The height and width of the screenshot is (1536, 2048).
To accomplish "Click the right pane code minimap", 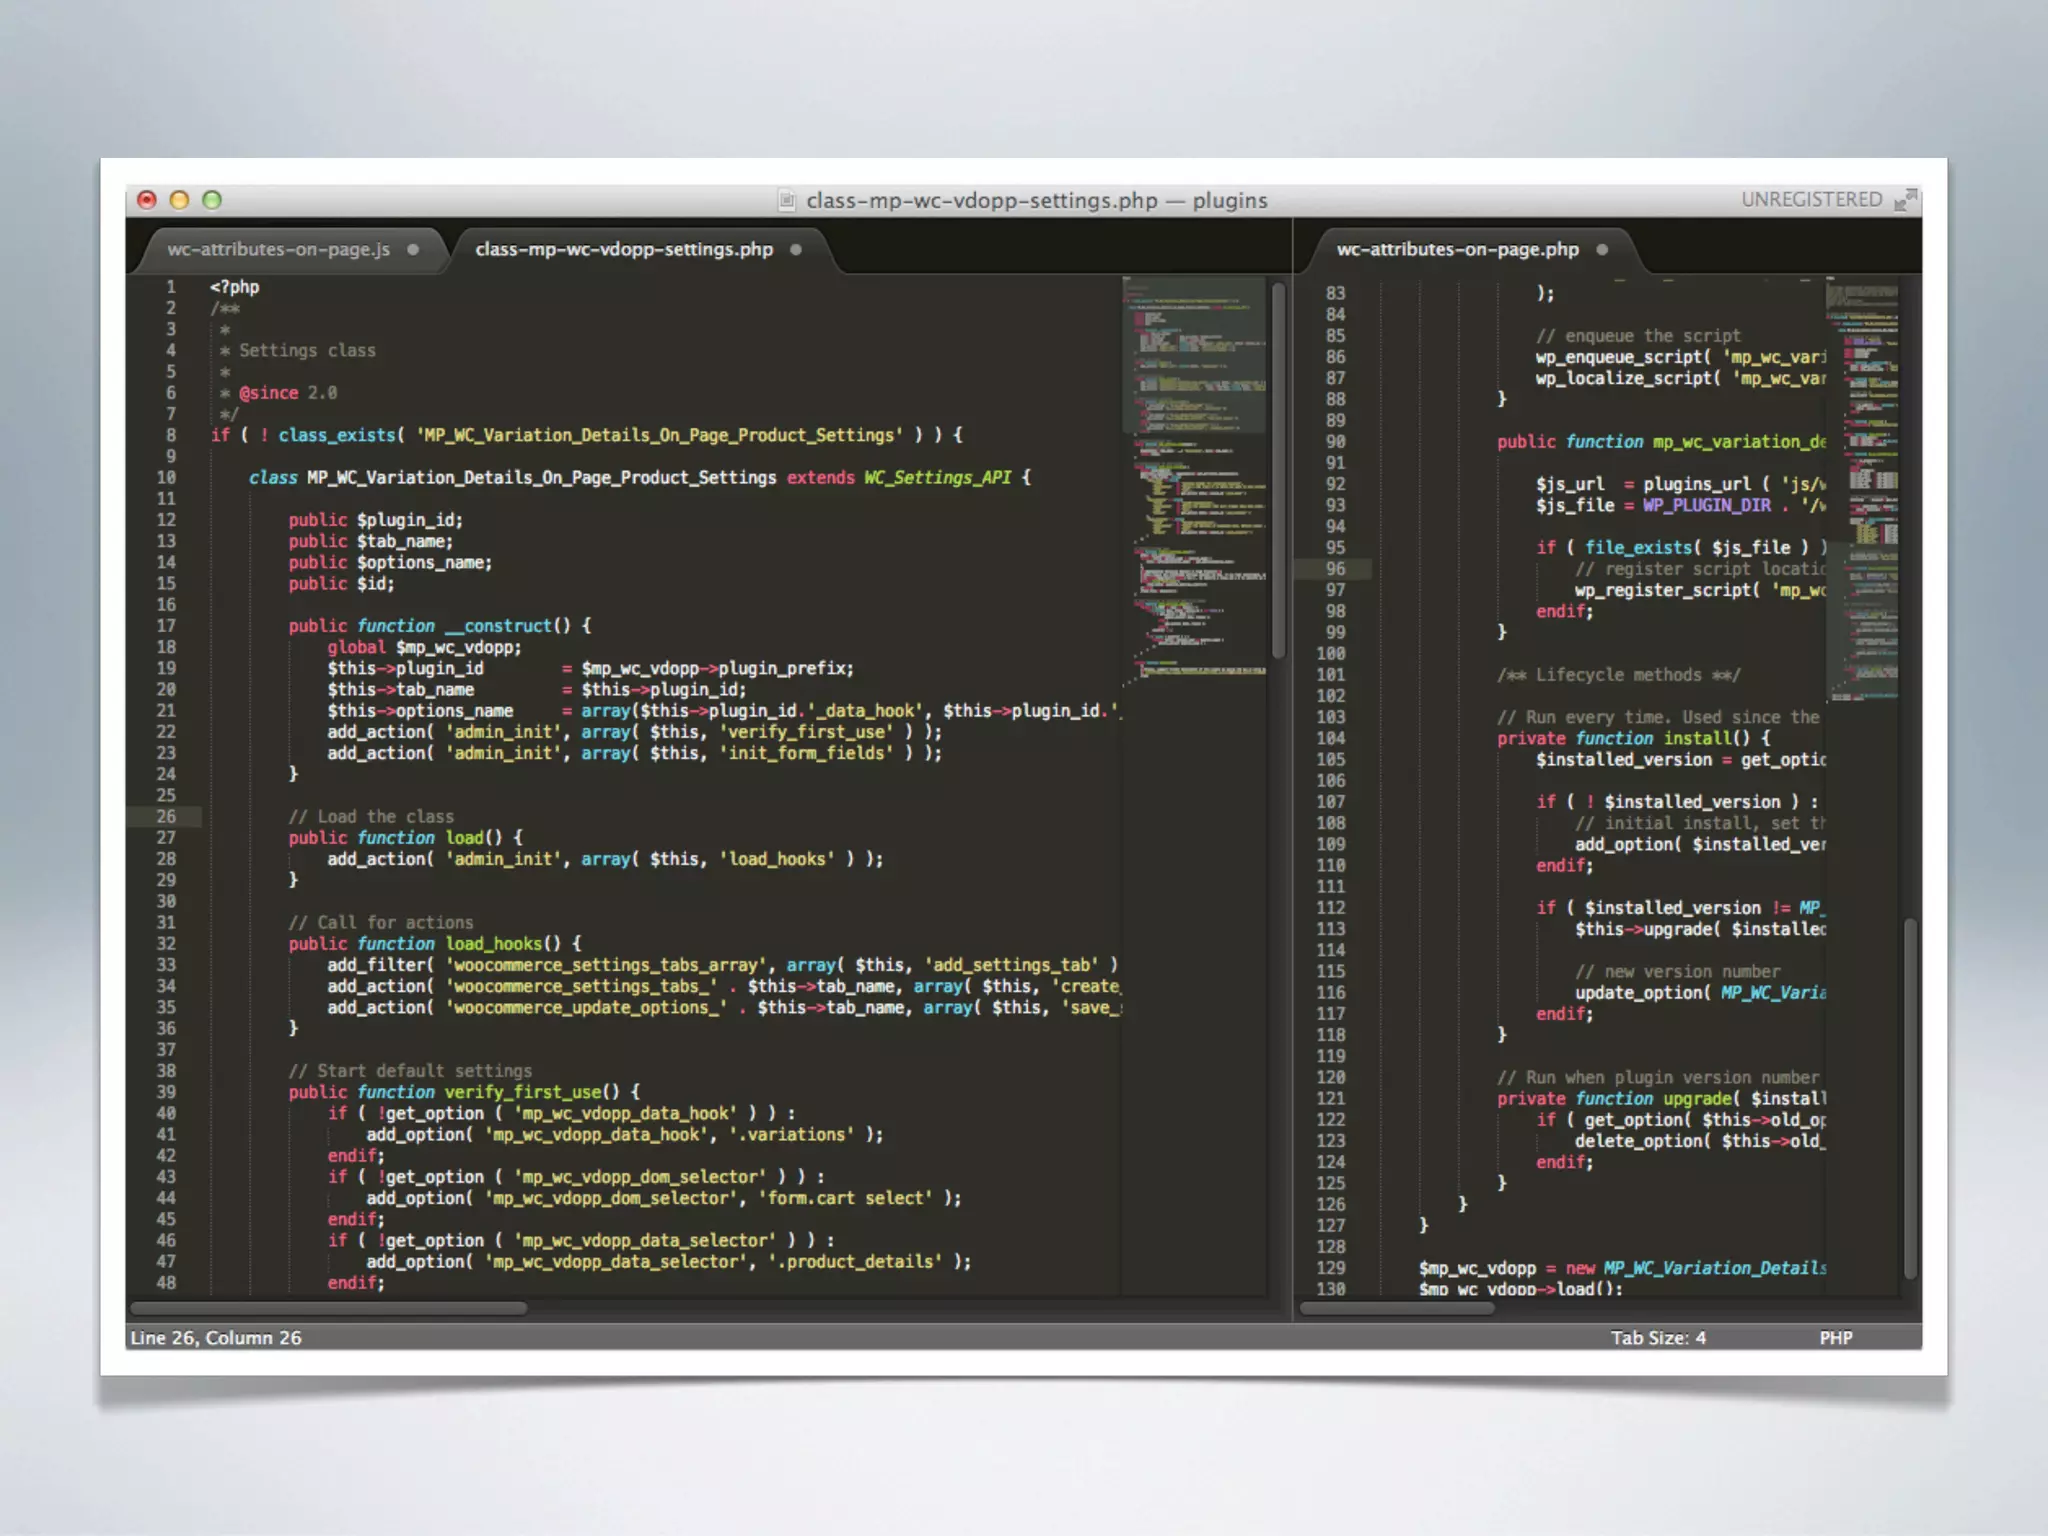I will tap(1862, 490).
